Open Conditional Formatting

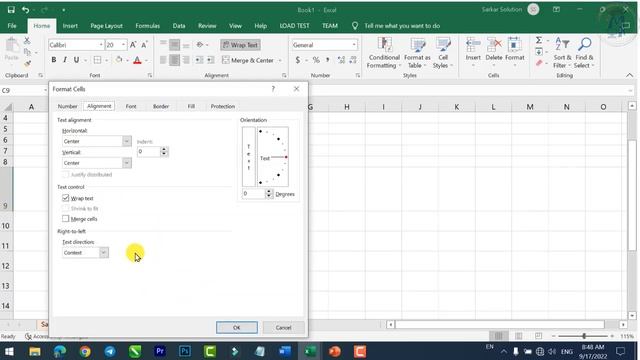[x=384, y=53]
